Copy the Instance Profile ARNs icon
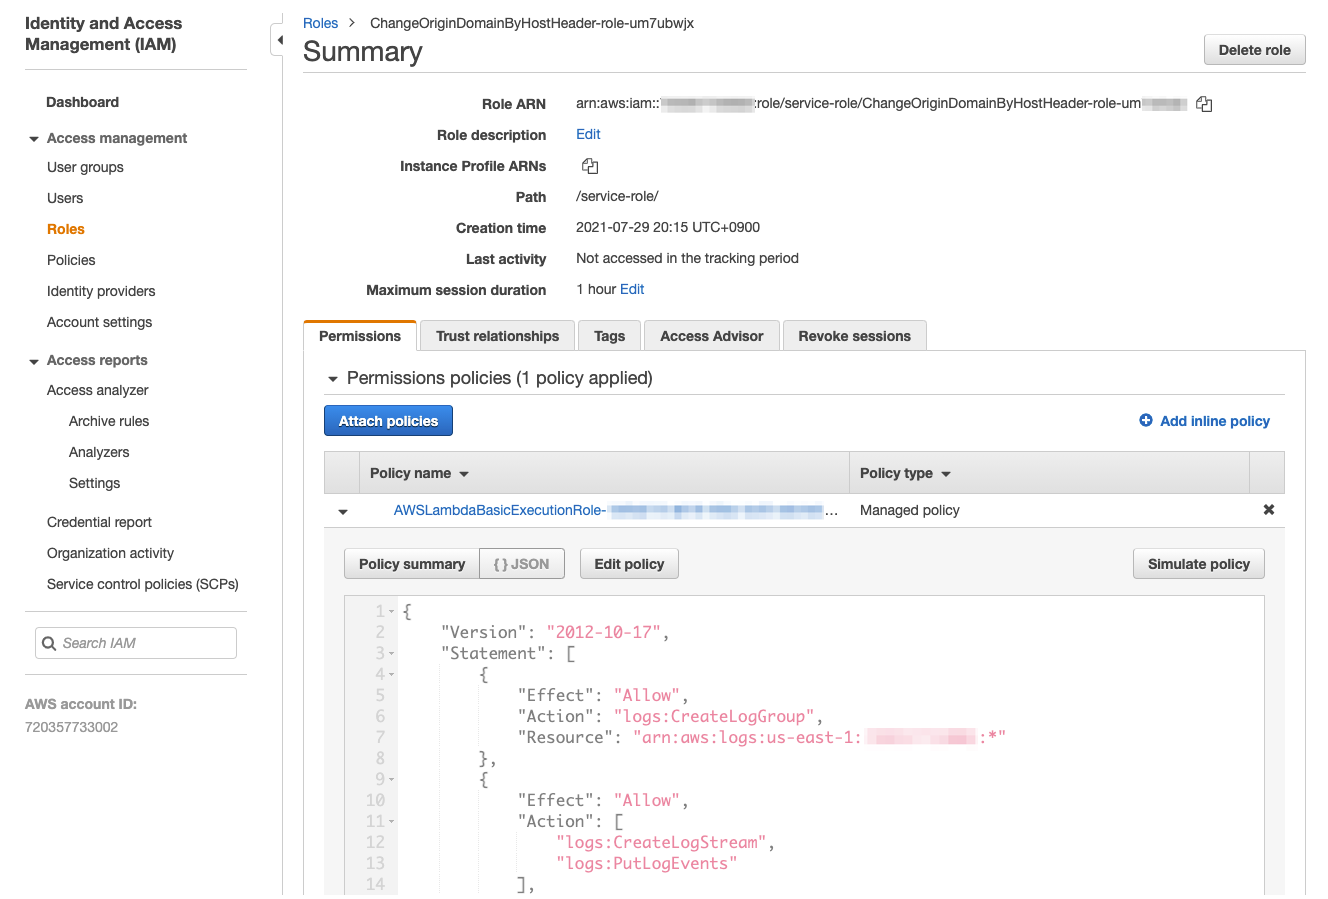1328x899 pixels. pos(590,166)
